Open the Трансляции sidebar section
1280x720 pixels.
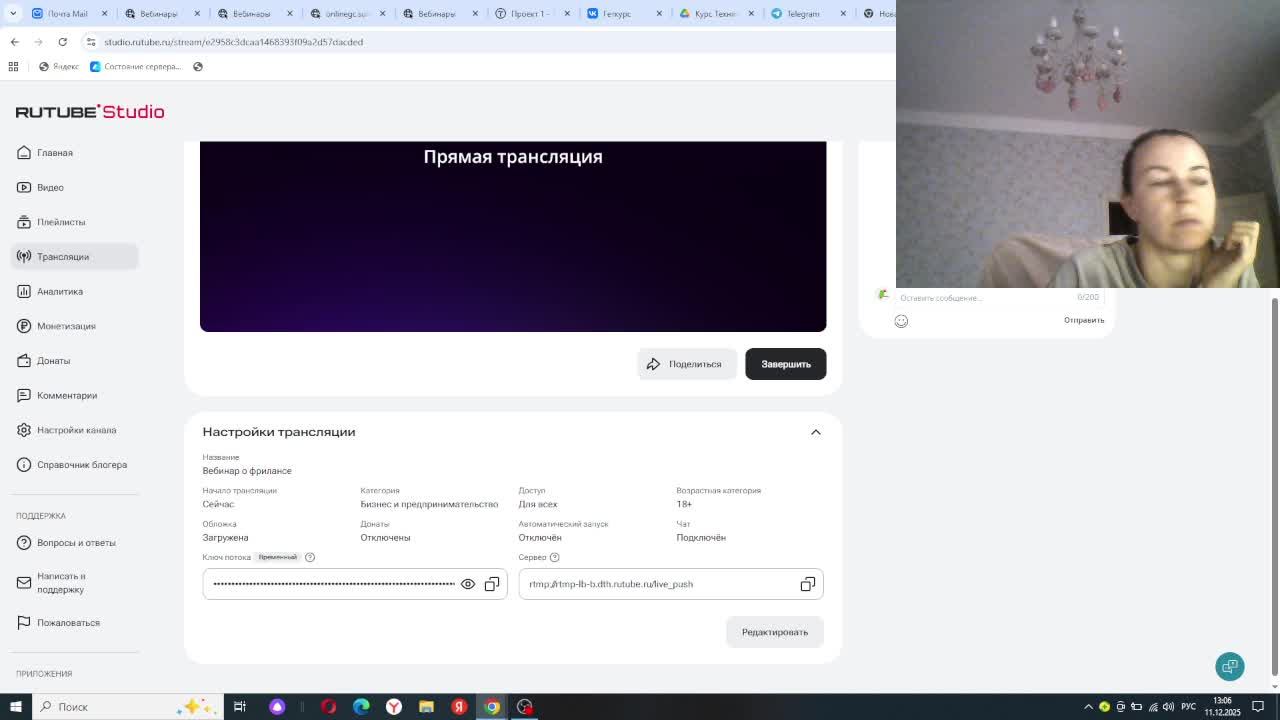tap(63, 257)
